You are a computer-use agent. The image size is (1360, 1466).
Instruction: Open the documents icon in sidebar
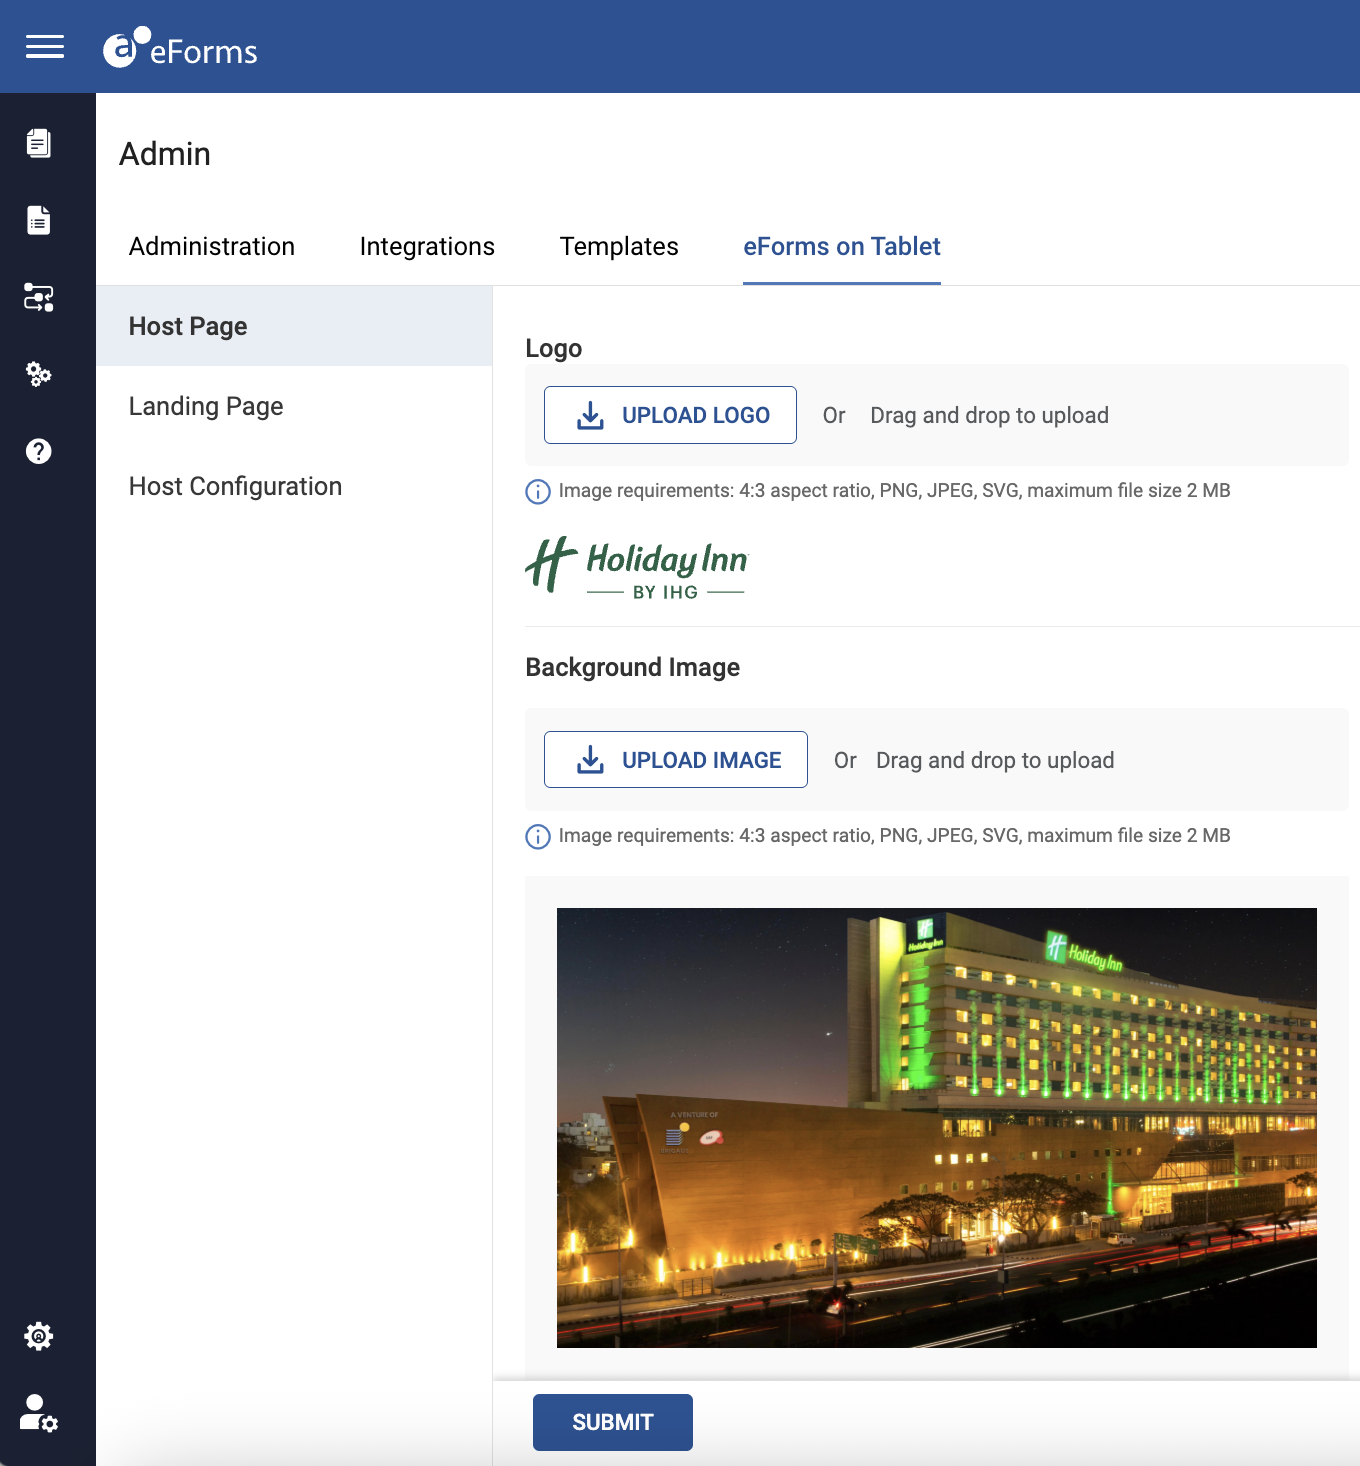click(39, 143)
